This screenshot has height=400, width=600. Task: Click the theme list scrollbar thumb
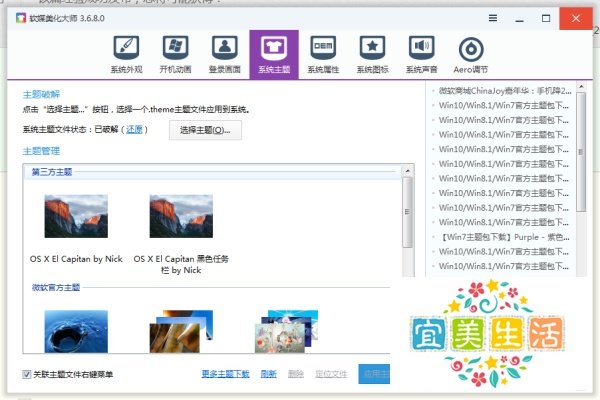(408, 212)
